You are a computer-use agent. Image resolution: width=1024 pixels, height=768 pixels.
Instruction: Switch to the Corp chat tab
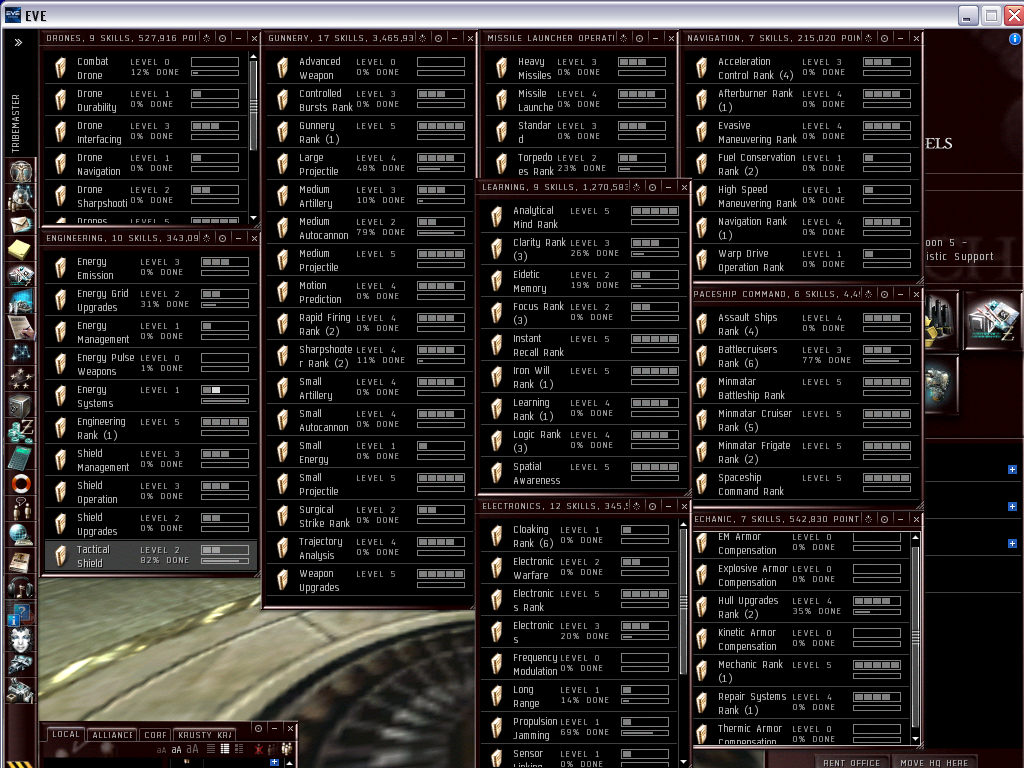(x=155, y=735)
